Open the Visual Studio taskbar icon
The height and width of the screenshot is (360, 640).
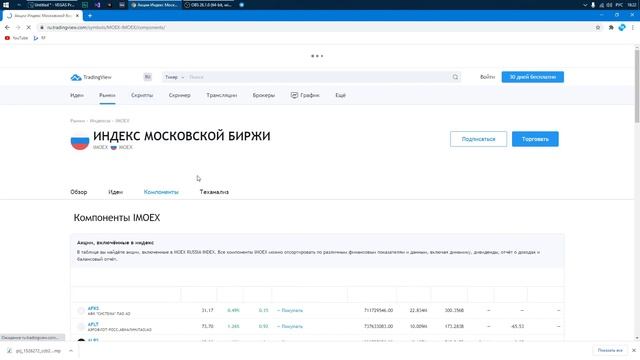point(98,5)
